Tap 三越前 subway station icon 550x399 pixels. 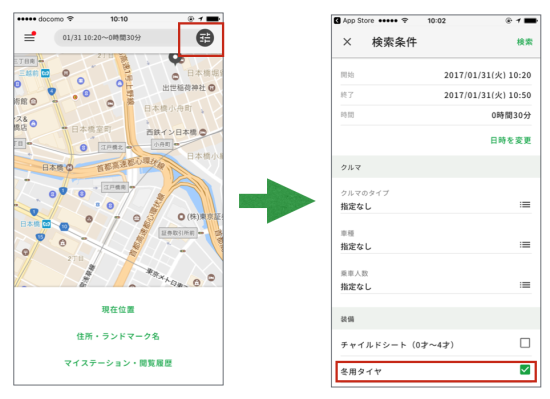(x=46, y=73)
